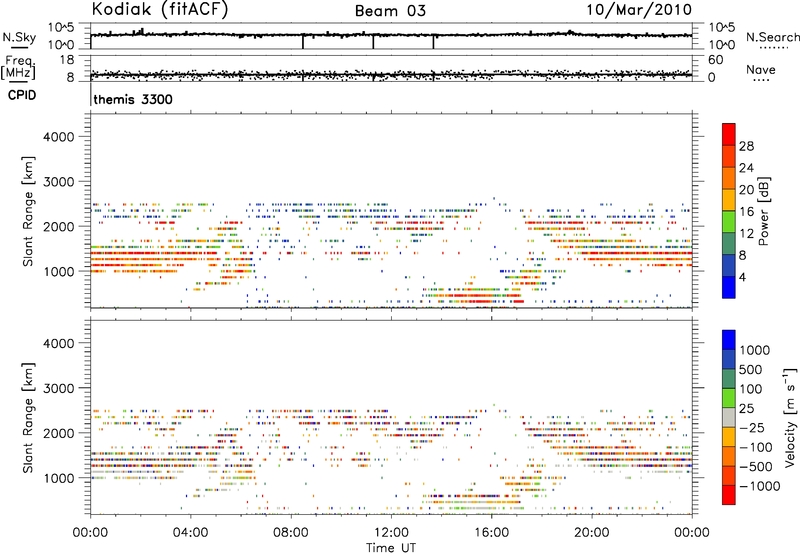800x554 pixels.
Task: Click '4000' on the power plot range axis
Action: click(x=59, y=137)
